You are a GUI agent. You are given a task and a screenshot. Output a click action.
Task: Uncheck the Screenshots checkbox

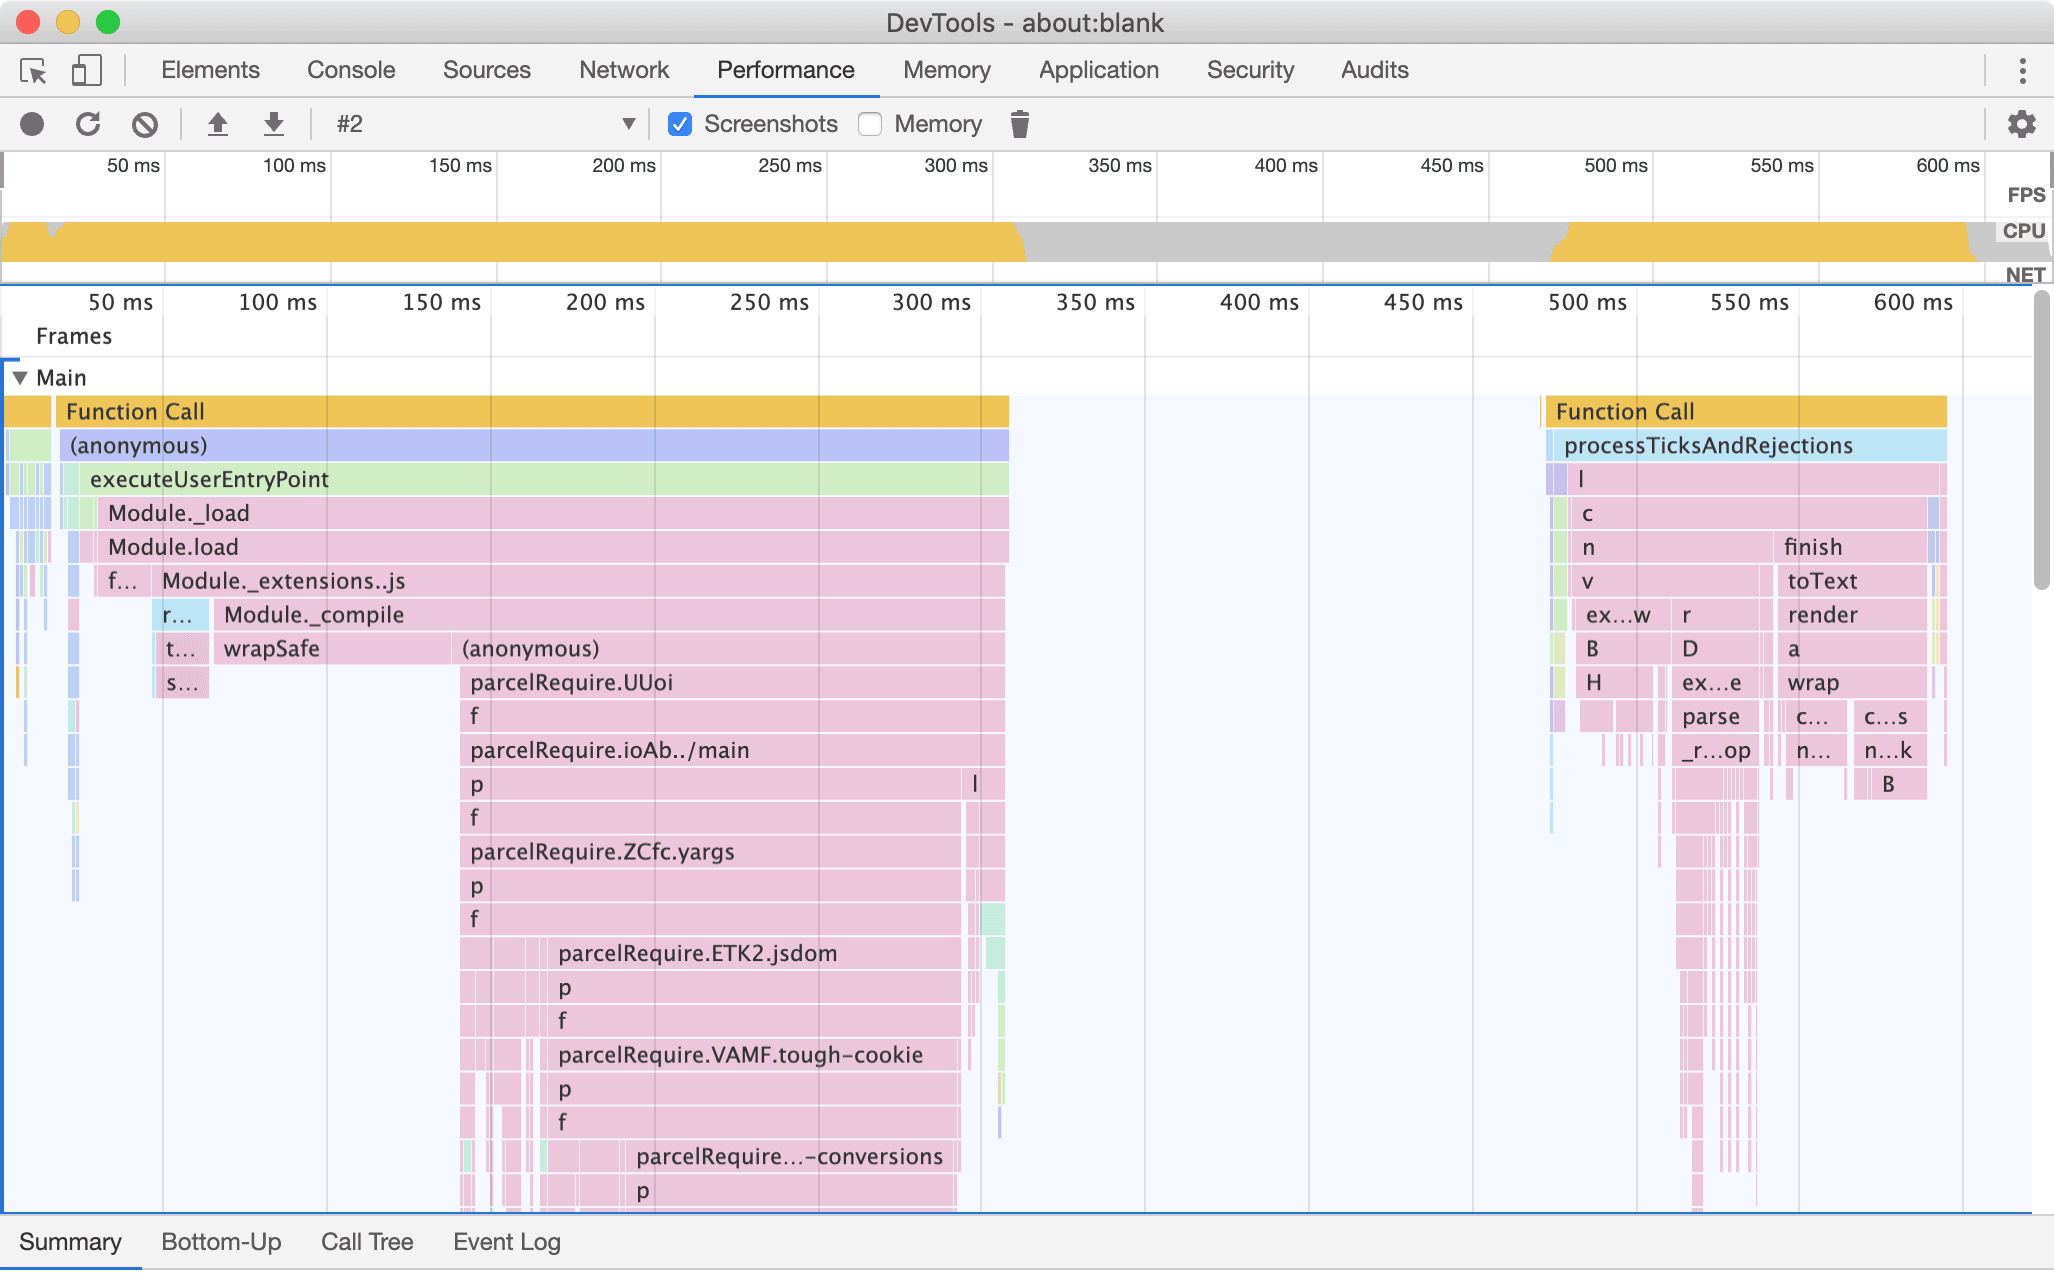point(680,124)
